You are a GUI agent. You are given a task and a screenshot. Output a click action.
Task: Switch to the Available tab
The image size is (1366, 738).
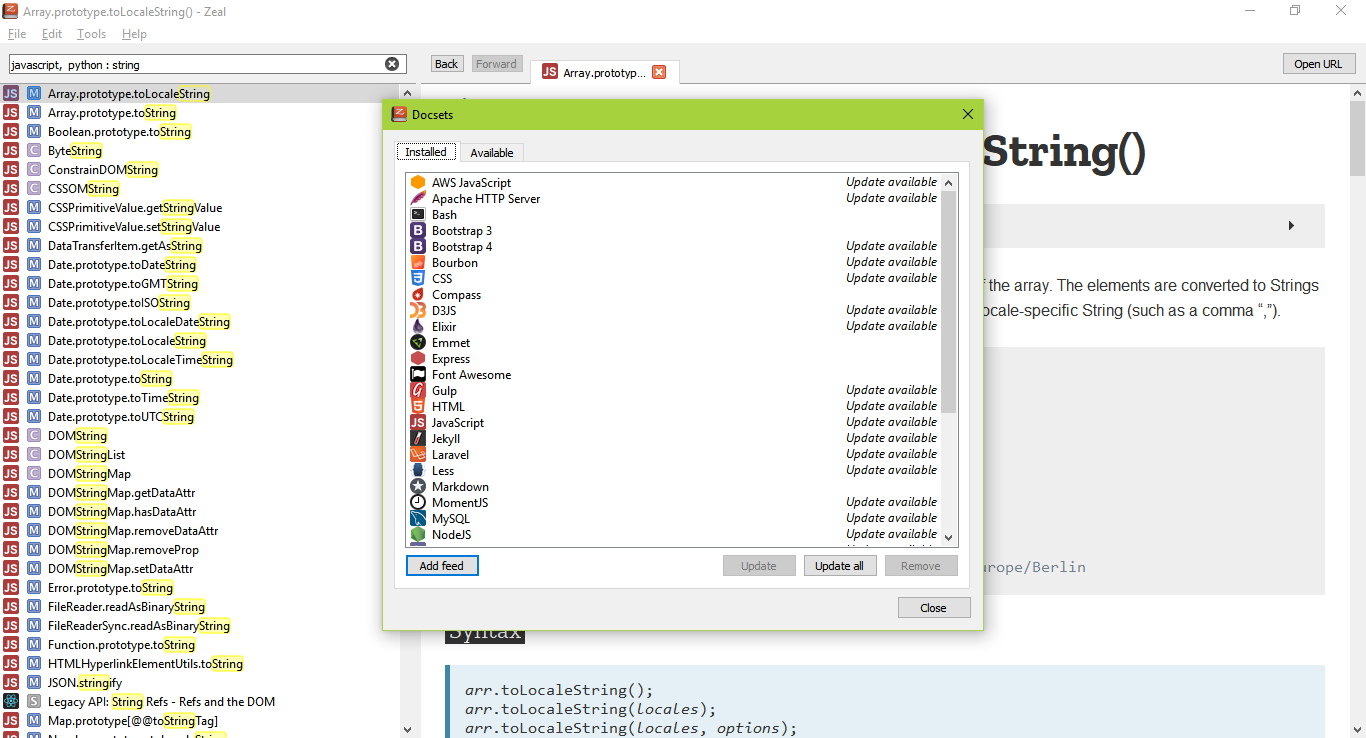point(492,153)
